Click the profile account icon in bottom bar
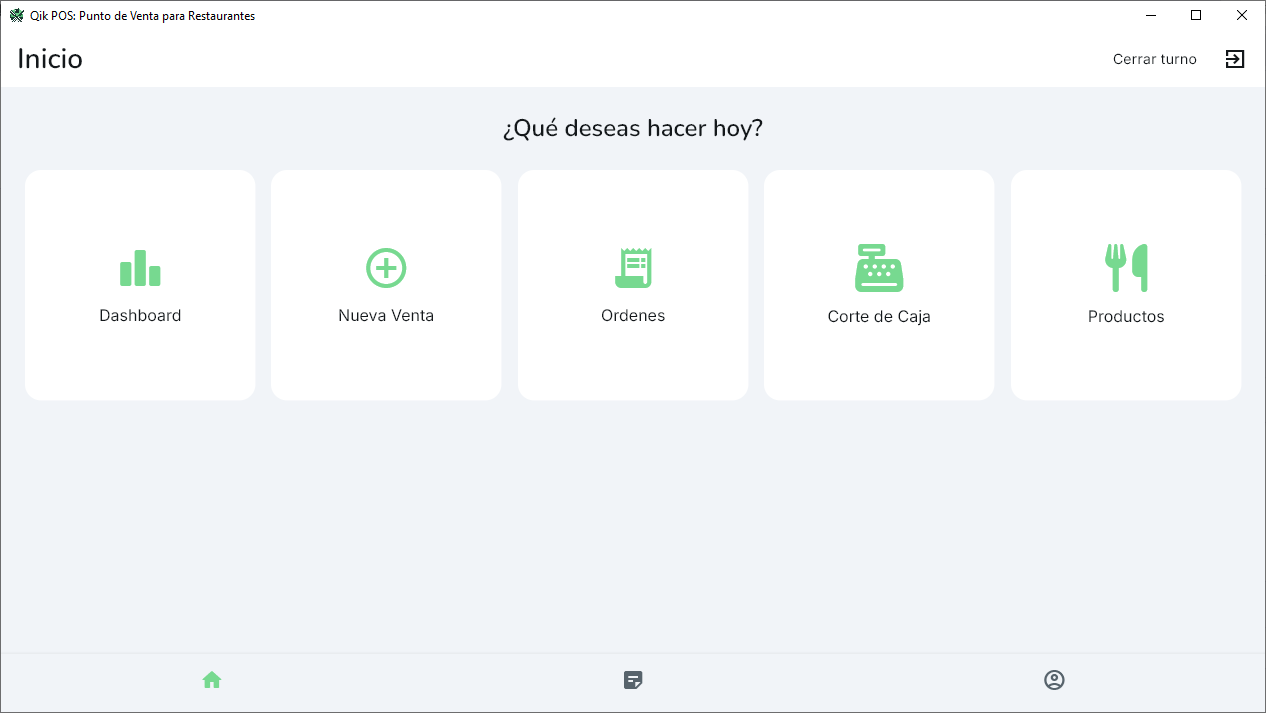 point(1055,679)
